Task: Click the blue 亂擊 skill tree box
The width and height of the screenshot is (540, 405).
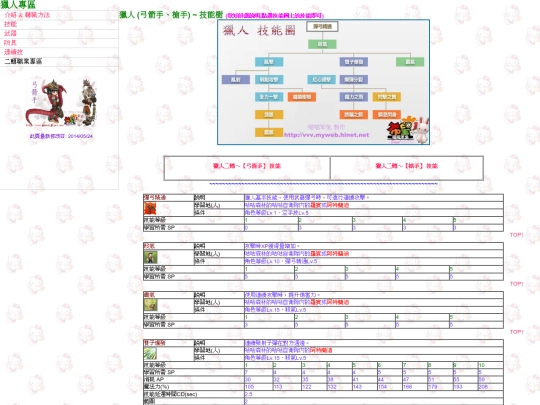Action: pyautogui.click(x=269, y=62)
